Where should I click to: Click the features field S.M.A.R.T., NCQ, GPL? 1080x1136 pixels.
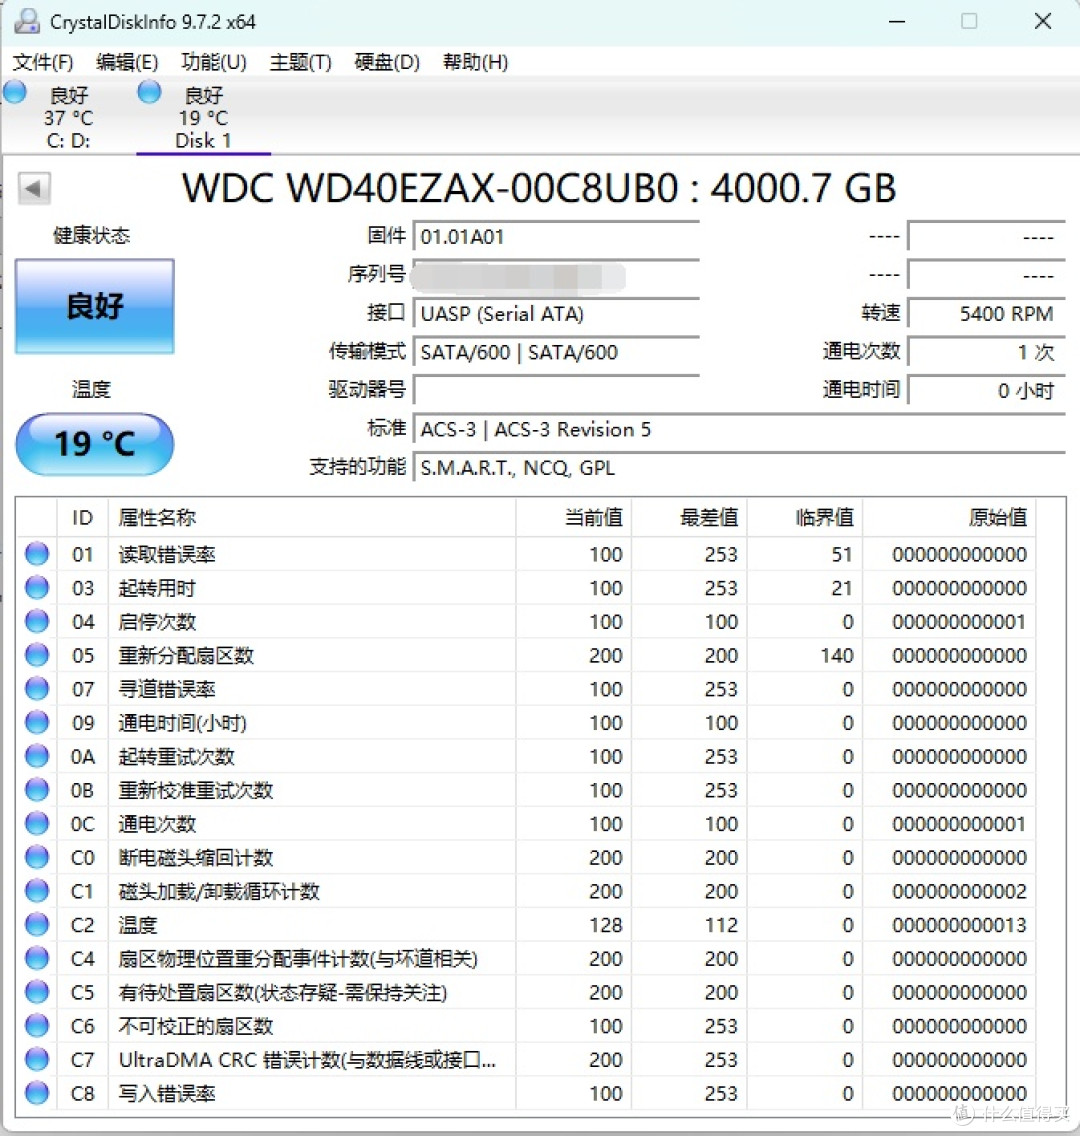coord(739,468)
